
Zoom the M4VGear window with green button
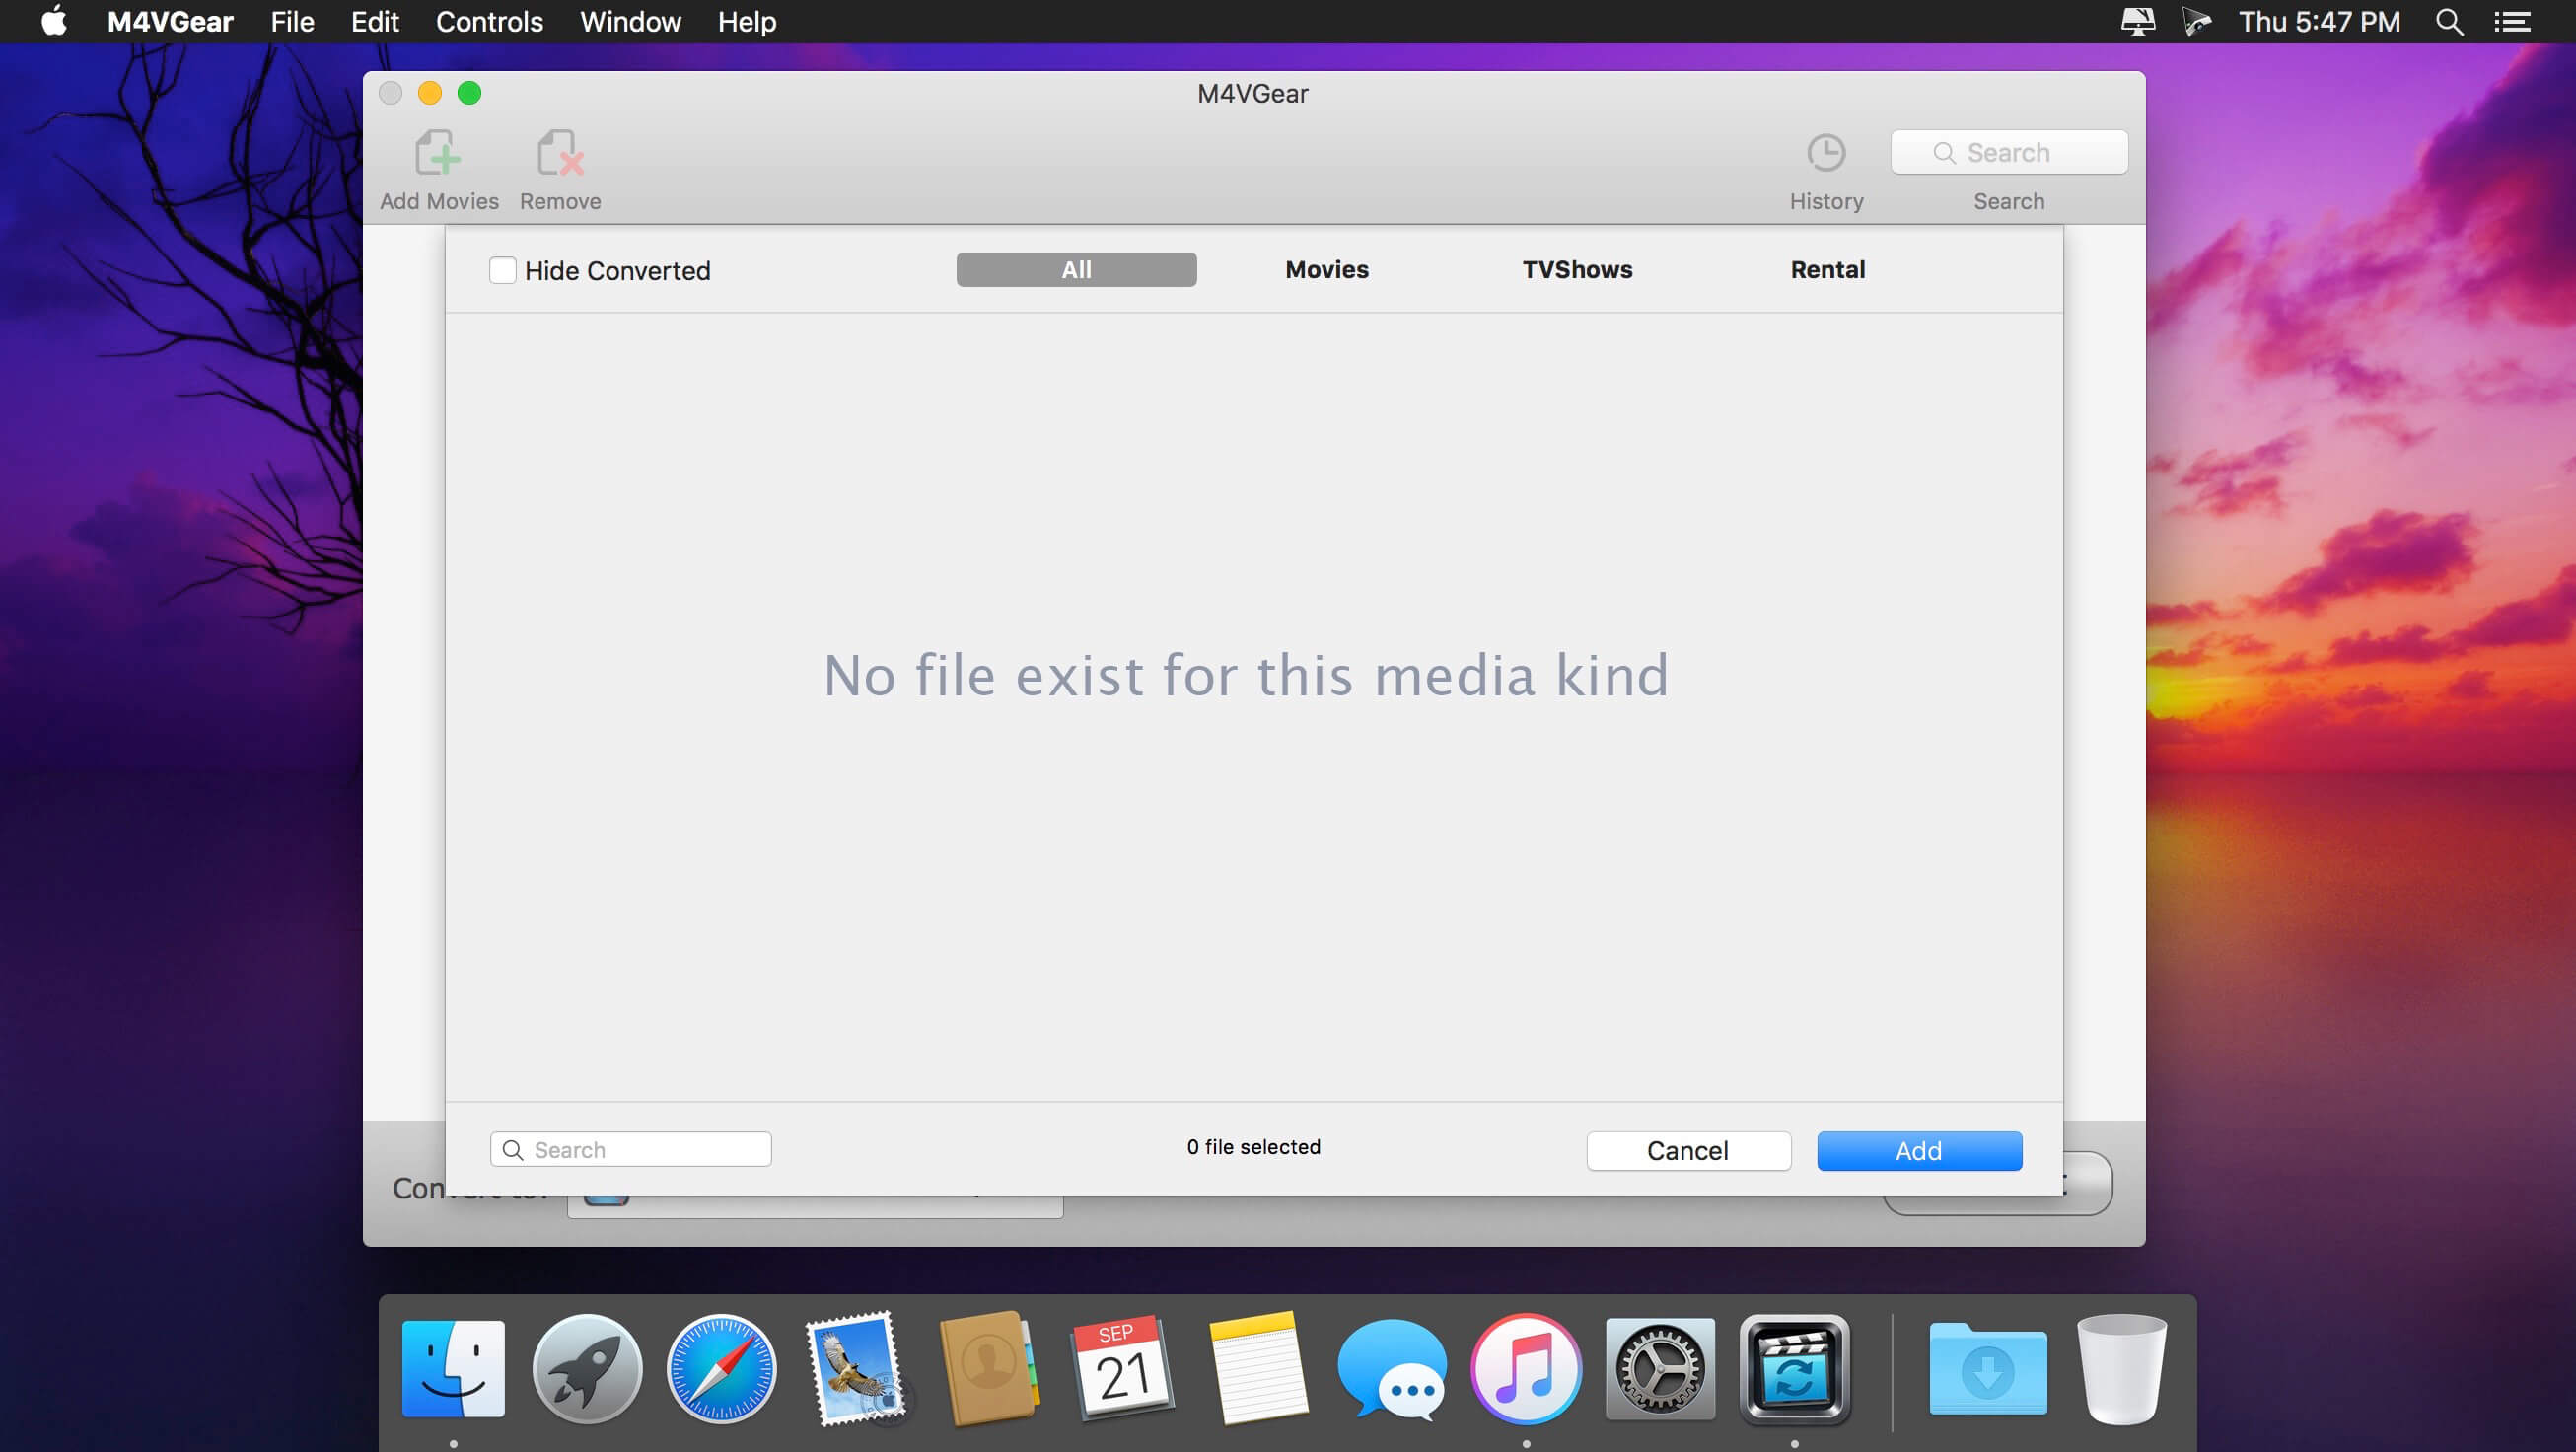pyautogui.click(x=469, y=93)
